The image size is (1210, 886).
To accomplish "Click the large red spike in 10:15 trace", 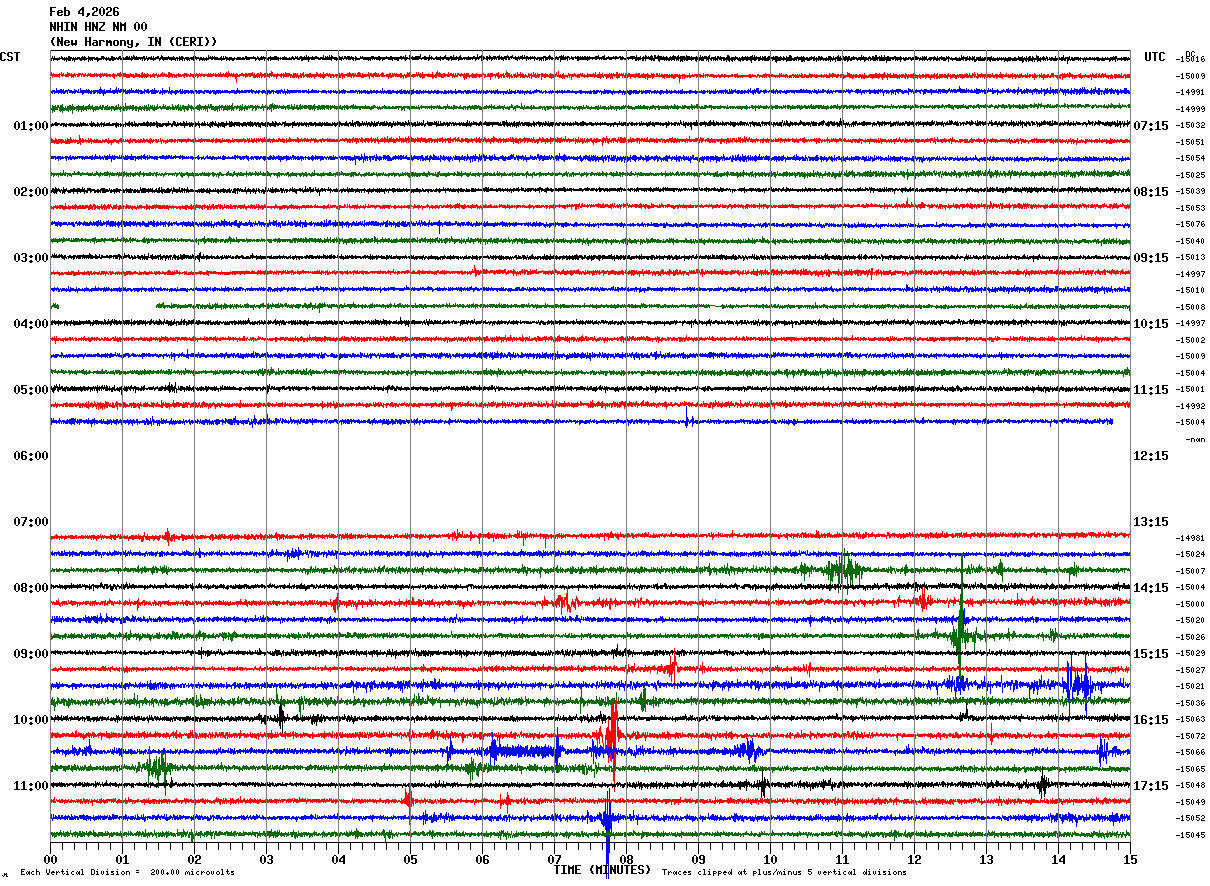I will [613, 736].
